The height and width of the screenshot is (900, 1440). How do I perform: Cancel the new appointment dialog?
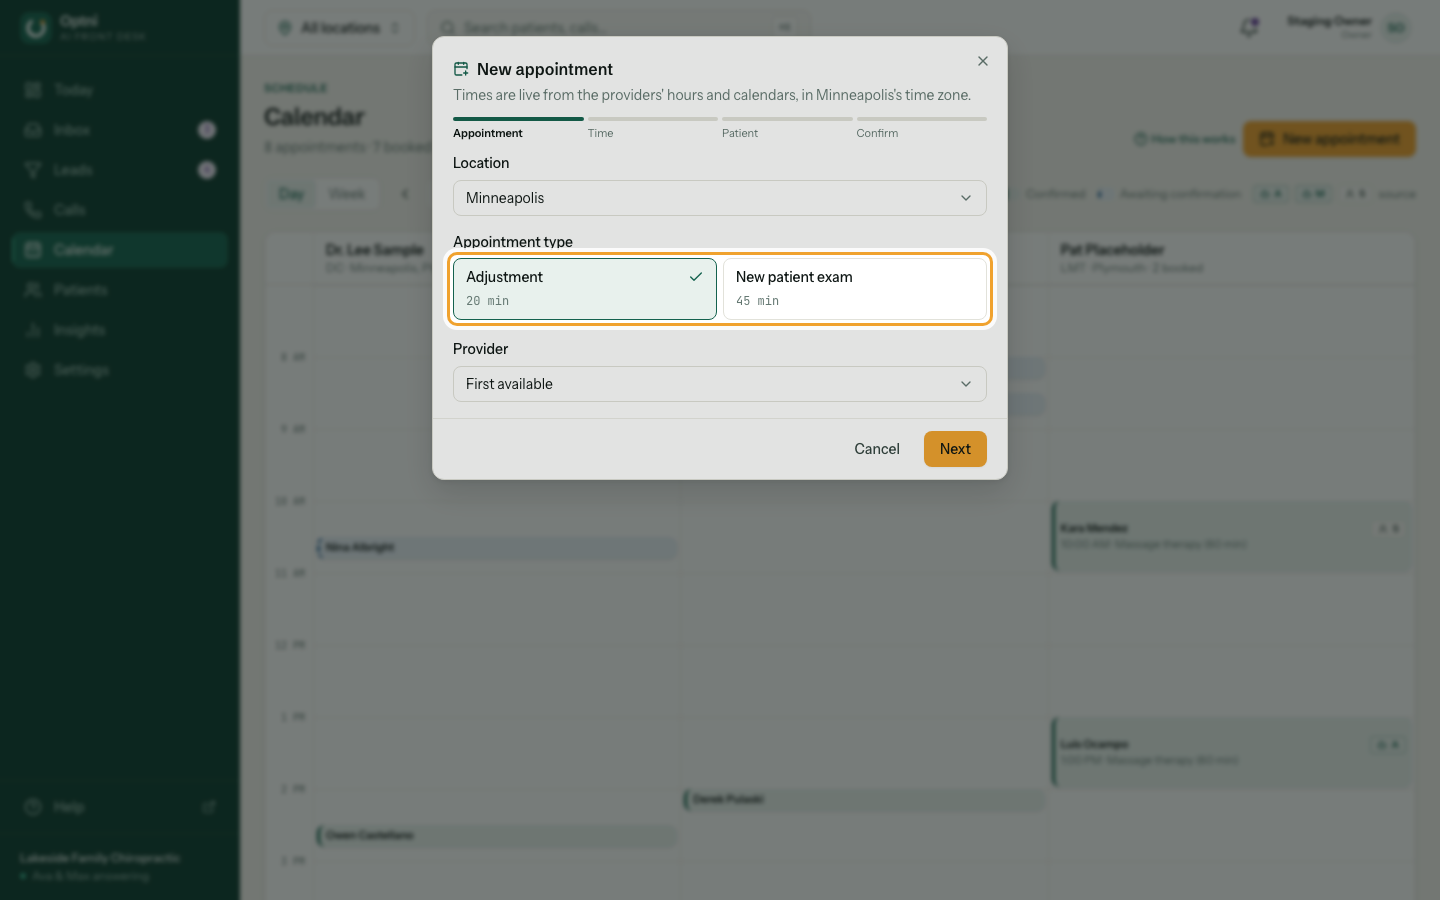(877, 449)
